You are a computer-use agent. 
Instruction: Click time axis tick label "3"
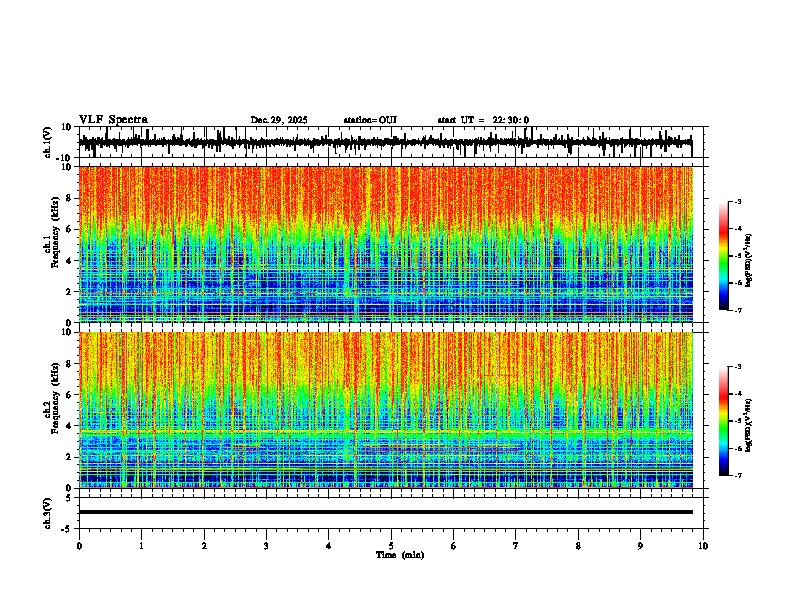point(266,546)
